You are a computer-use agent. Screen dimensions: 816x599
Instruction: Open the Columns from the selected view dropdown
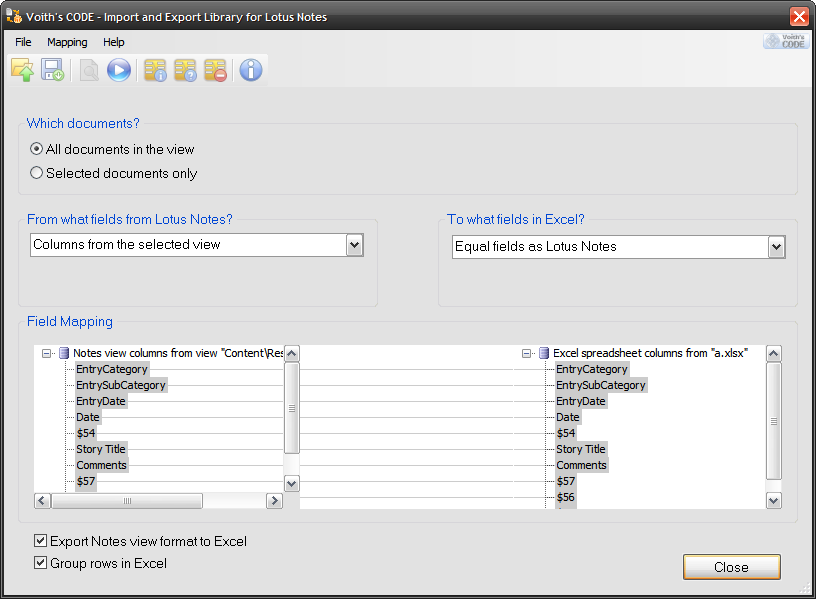pos(354,245)
